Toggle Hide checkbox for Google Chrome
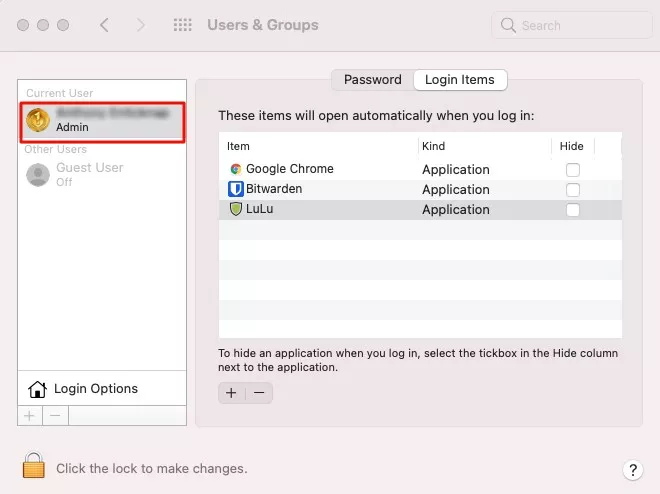Screen dimensions: 660x494 [573, 170]
